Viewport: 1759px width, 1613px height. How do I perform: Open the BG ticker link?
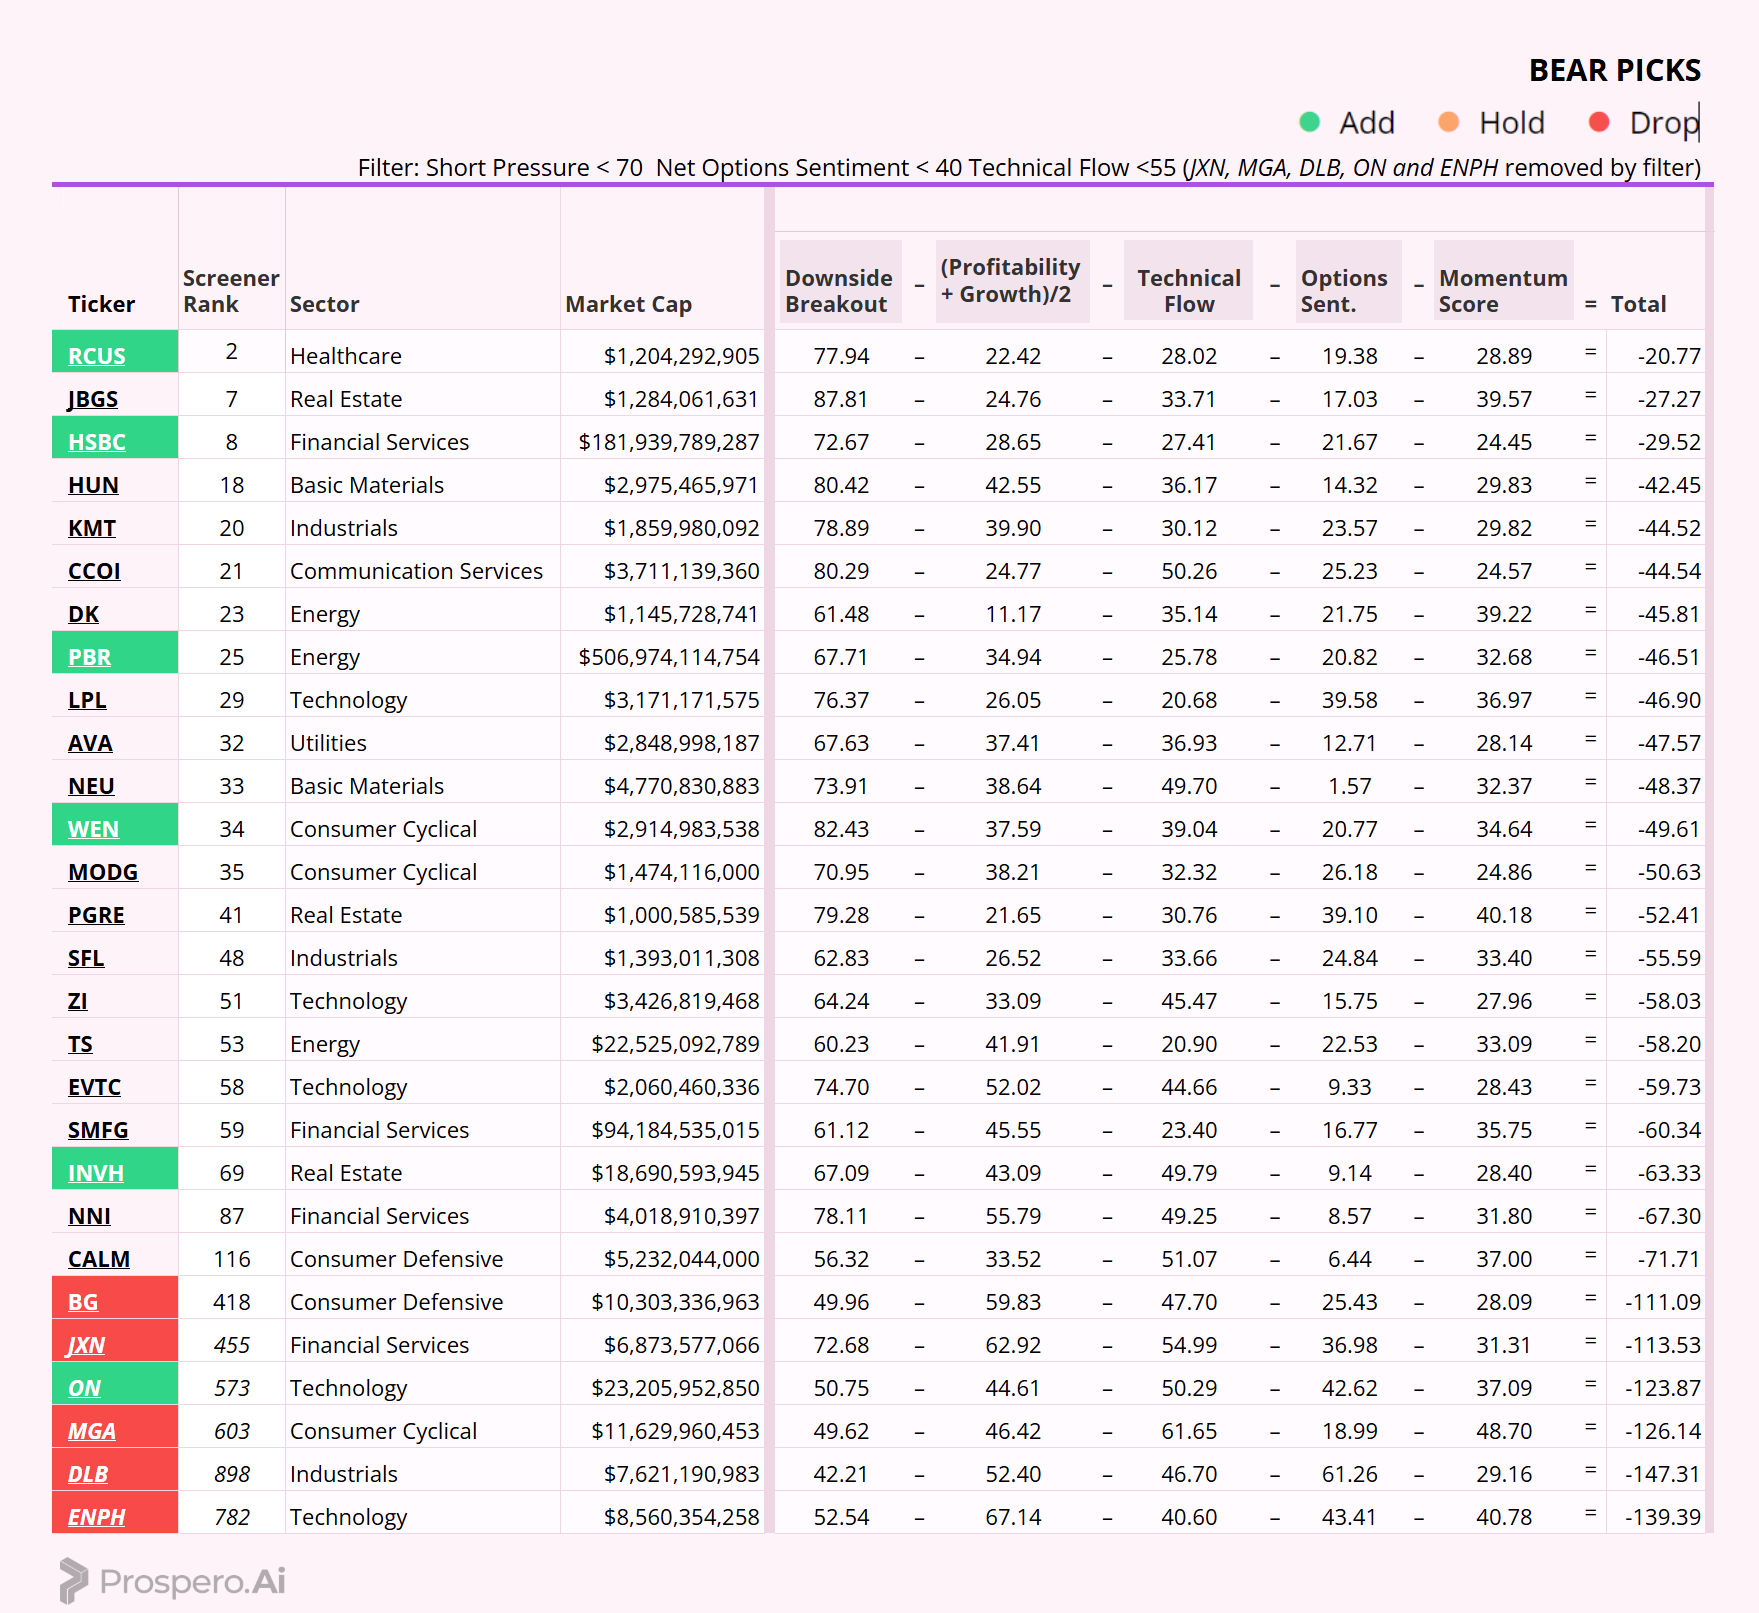point(83,1302)
